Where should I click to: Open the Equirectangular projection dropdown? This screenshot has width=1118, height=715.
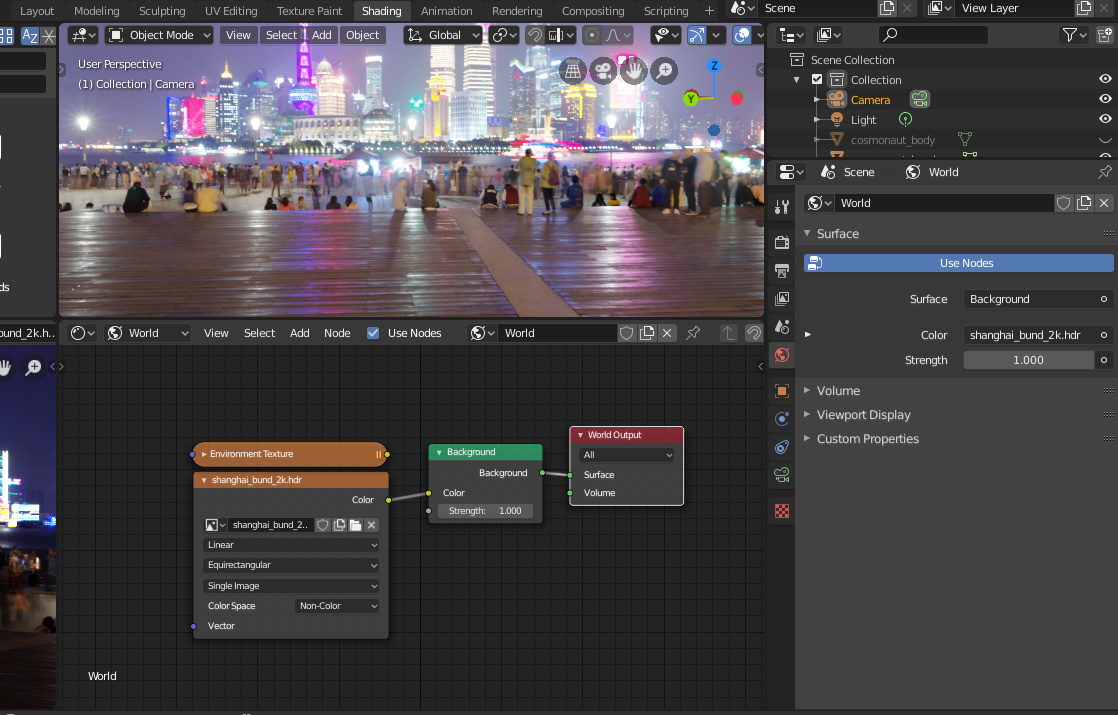click(x=291, y=565)
